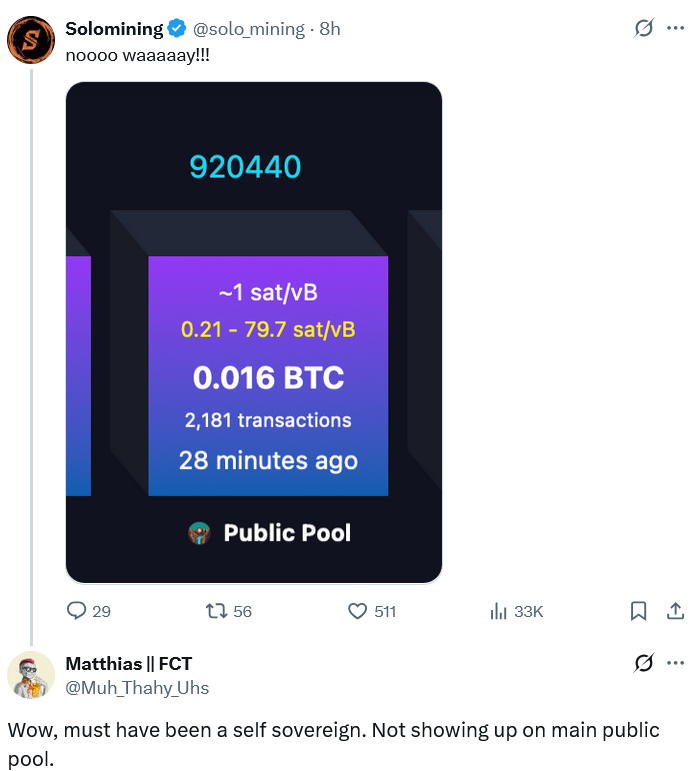Click the @Muh_Thahy_Uhs handle
Viewport: 690px width, 771px height.
[137, 687]
